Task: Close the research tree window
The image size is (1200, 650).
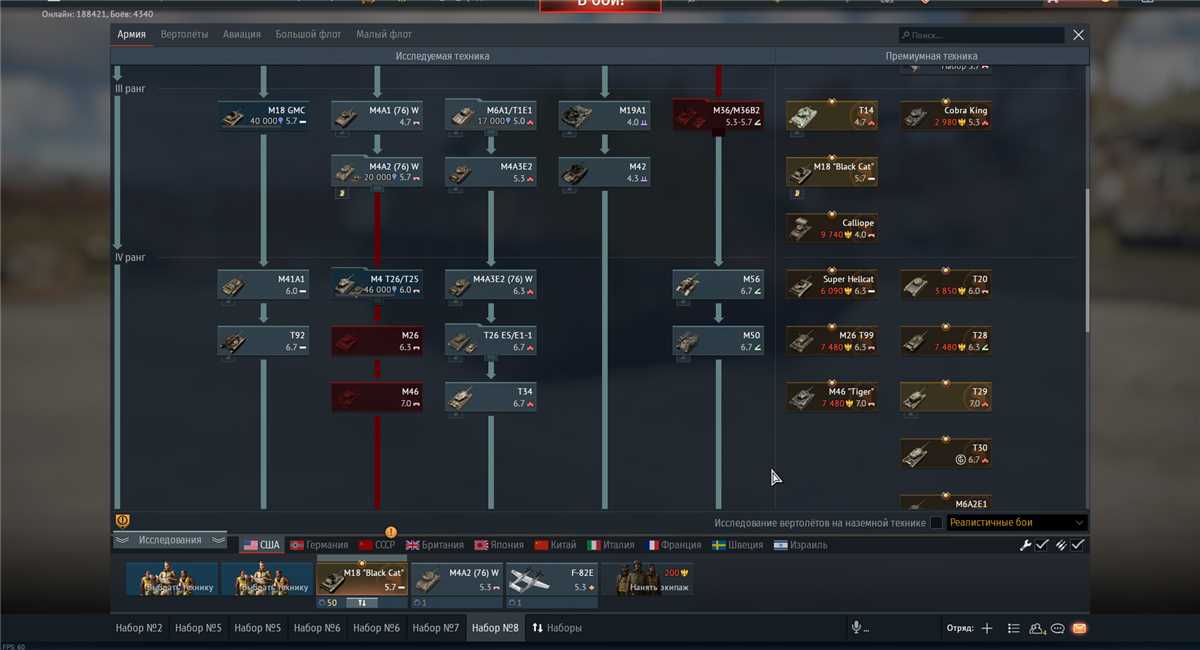Action: coord(1078,35)
